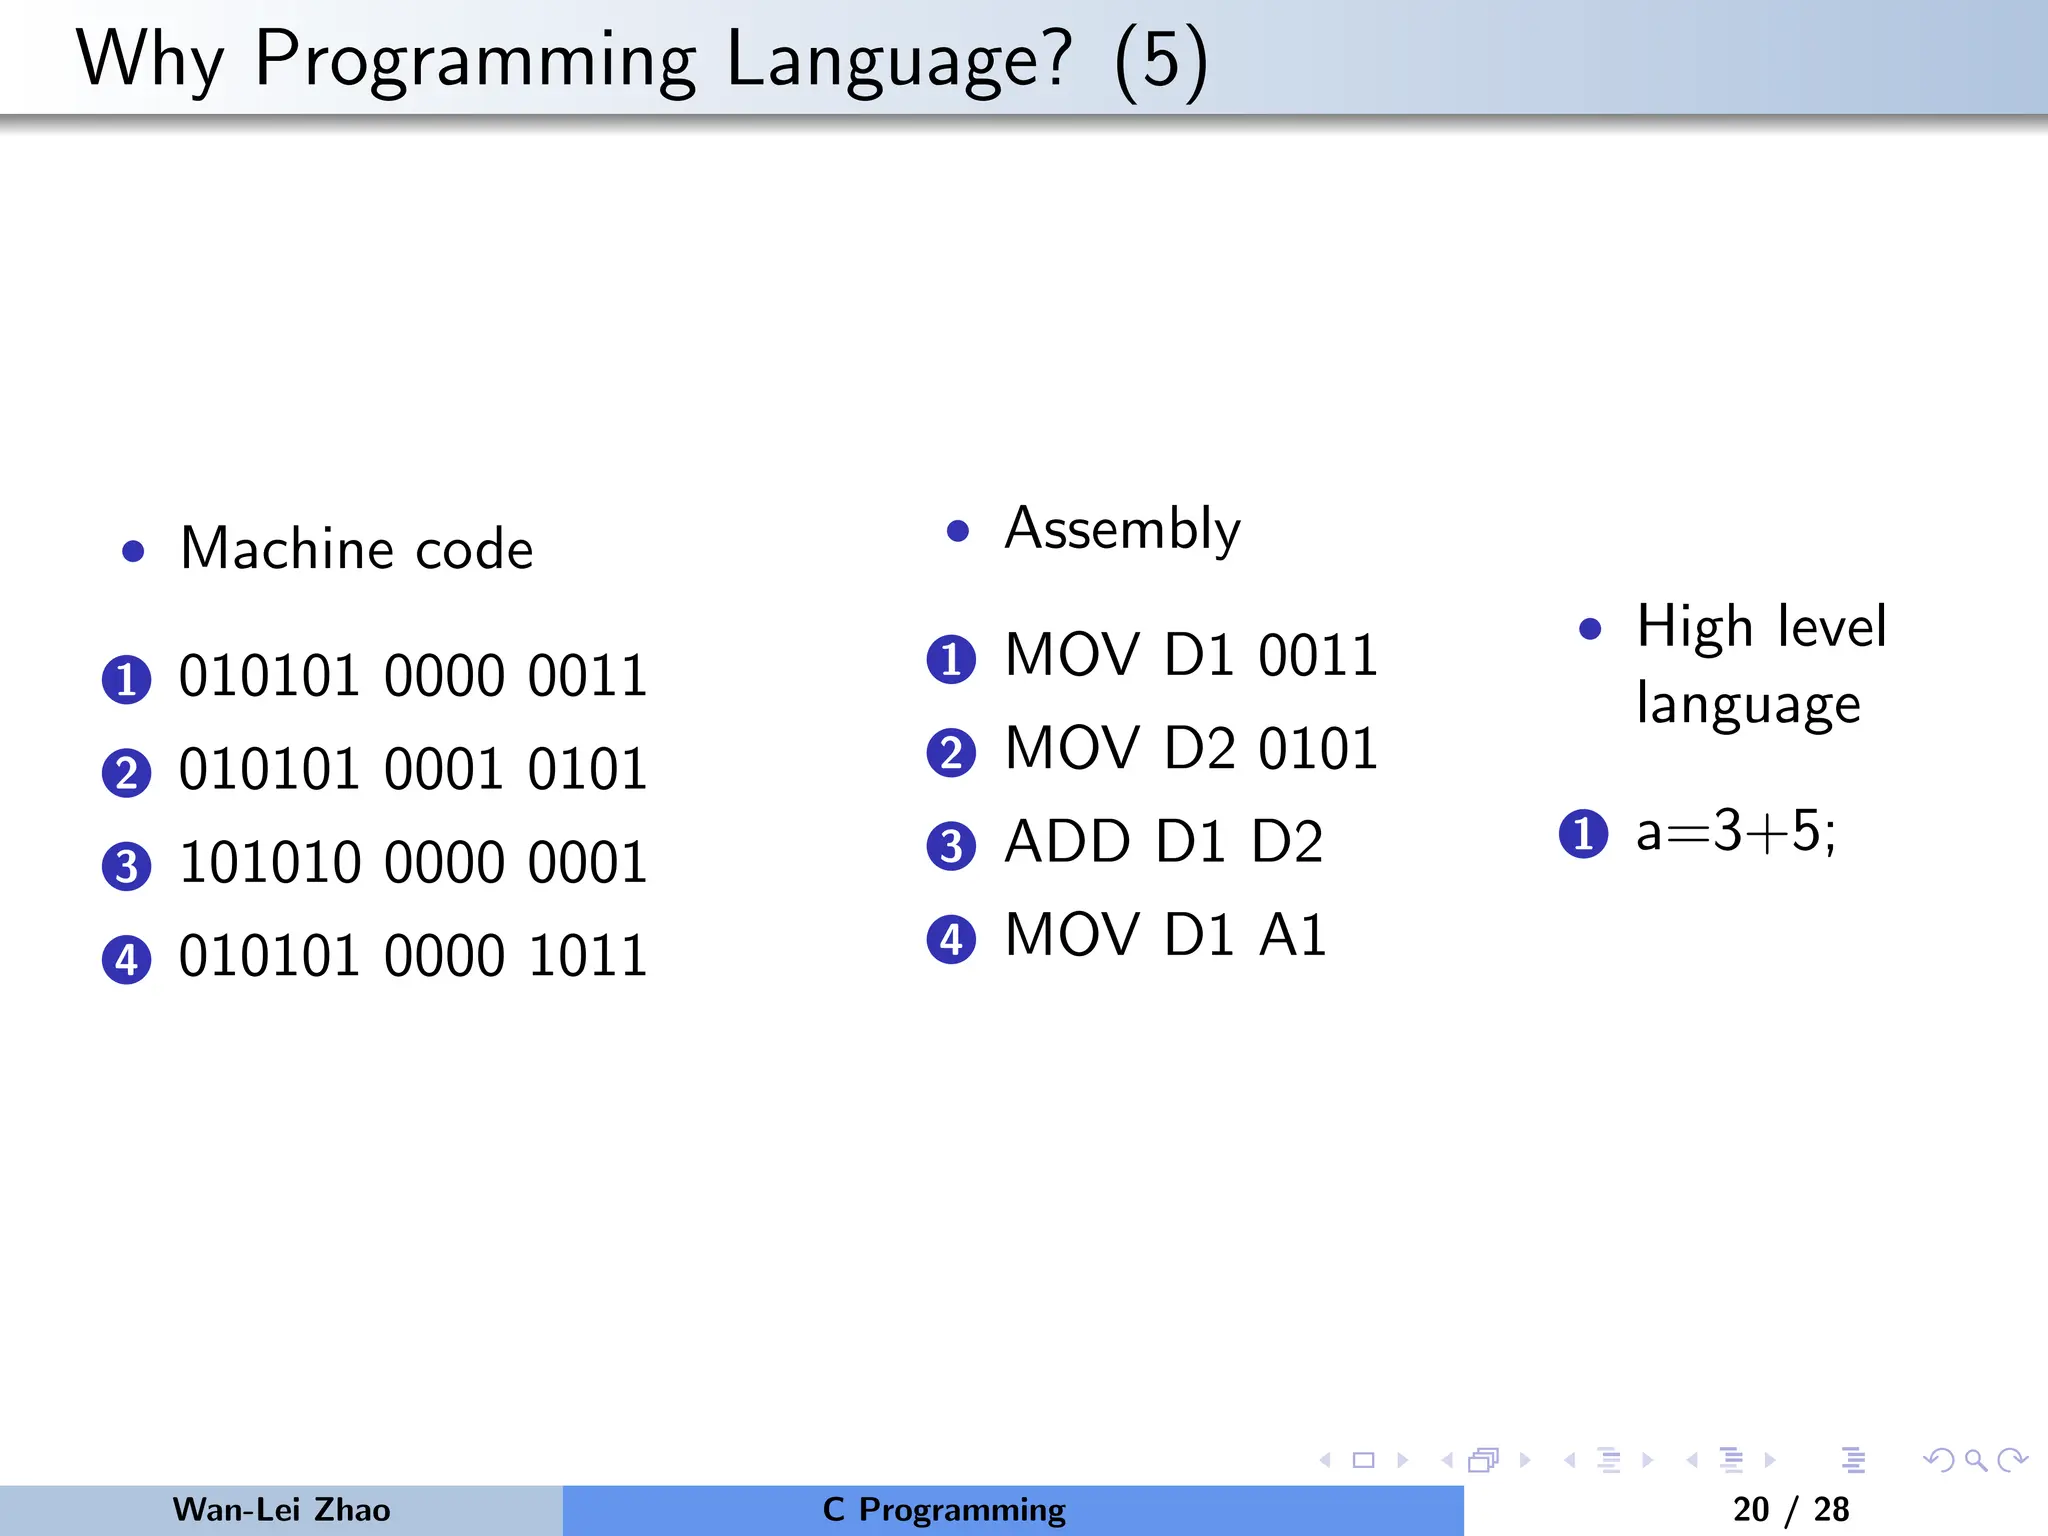Click machine code line '010101 0000 1011'
This screenshot has height=1536, width=2048.
(x=413, y=955)
